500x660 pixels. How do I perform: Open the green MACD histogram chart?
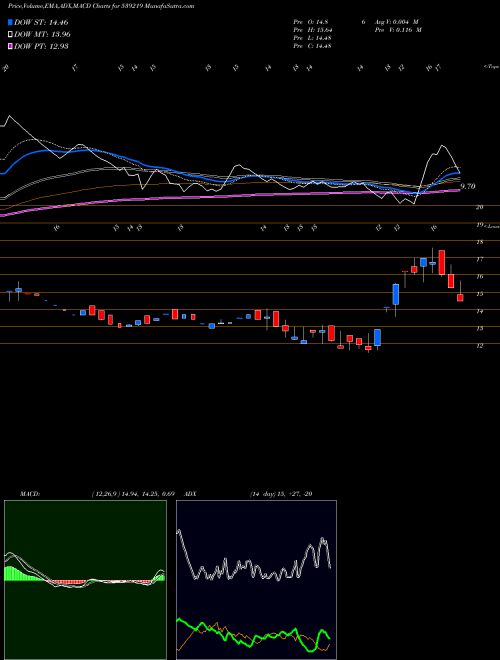pyautogui.click(x=85, y=580)
